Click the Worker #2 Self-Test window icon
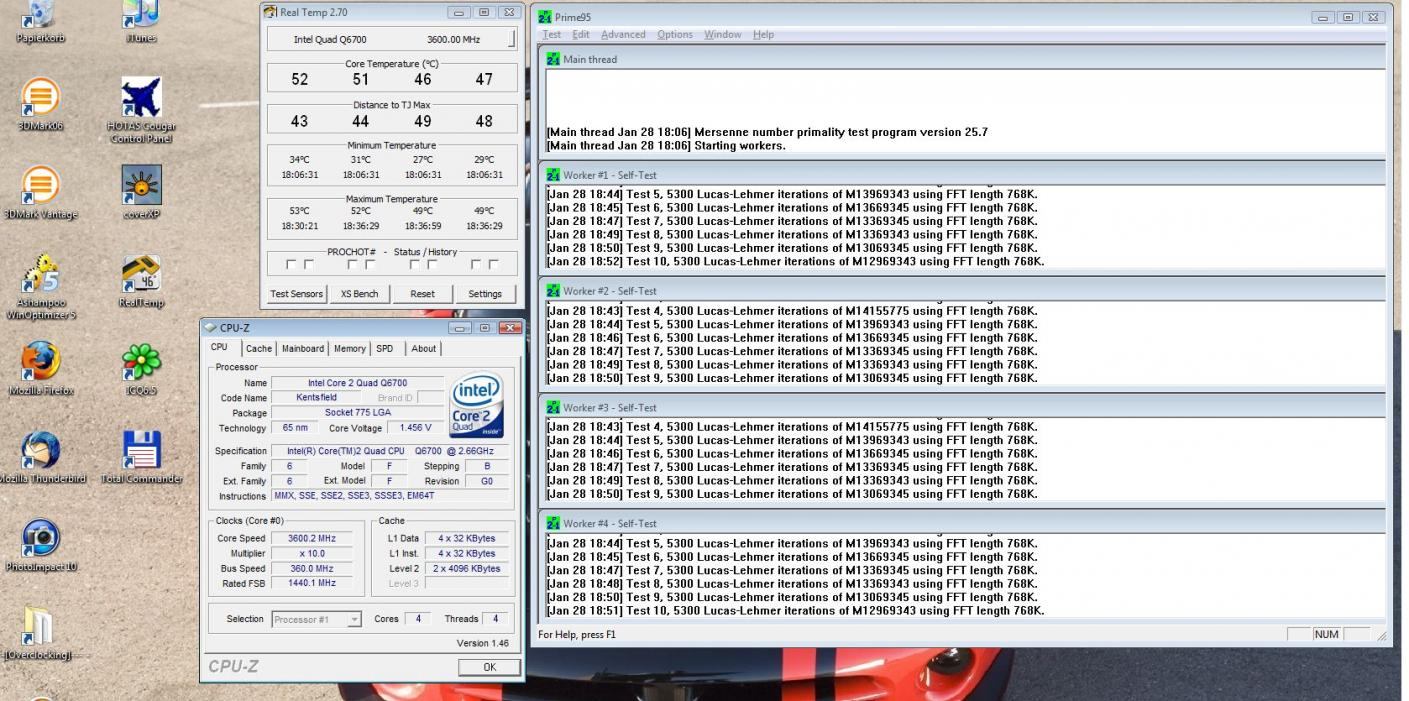The width and height of the screenshot is (1409, 701). click(553, 291)
